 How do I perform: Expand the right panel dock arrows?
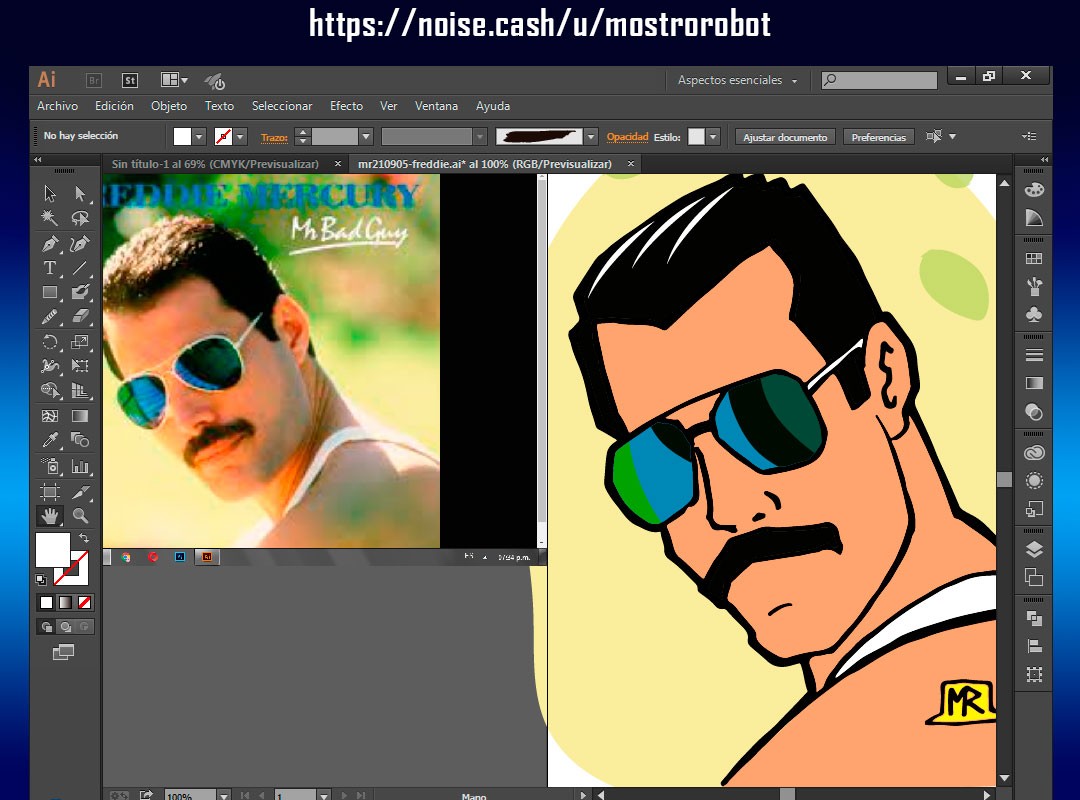pos(1044,160)
